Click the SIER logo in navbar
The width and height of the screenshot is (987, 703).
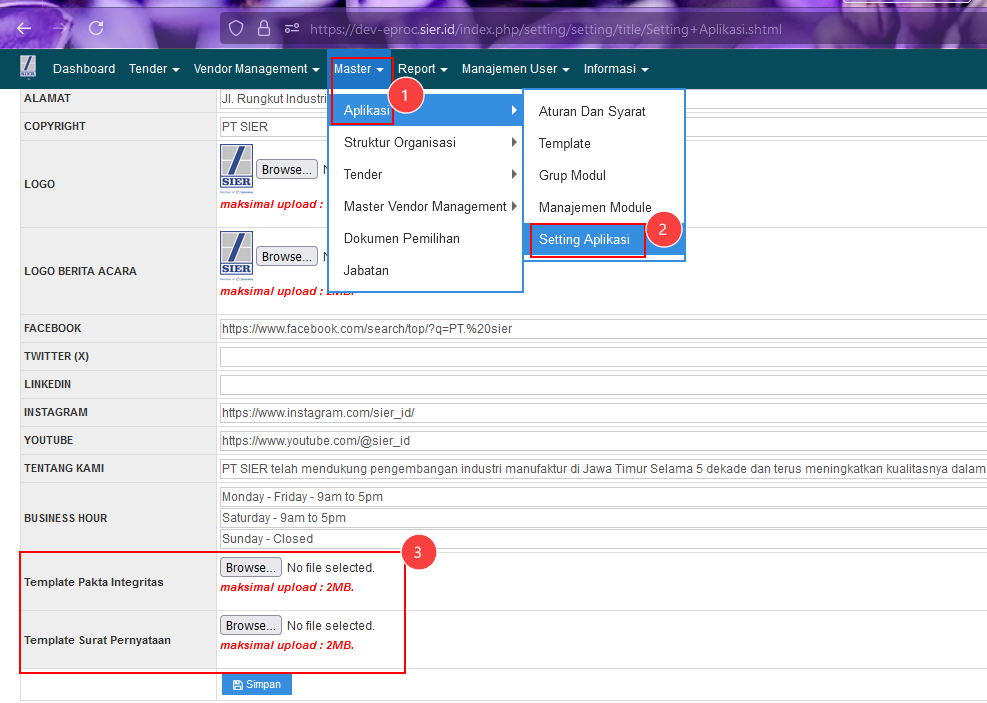coord(27,68)
